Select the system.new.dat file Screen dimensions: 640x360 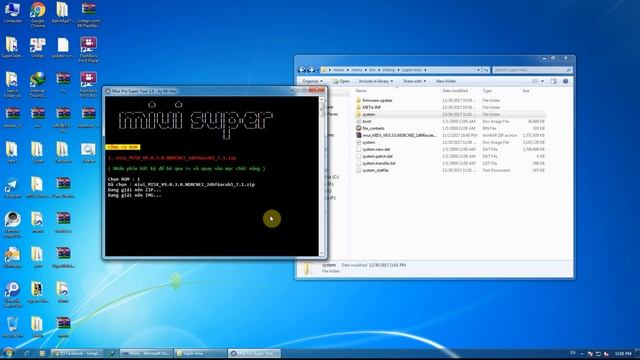pos(376,149)
